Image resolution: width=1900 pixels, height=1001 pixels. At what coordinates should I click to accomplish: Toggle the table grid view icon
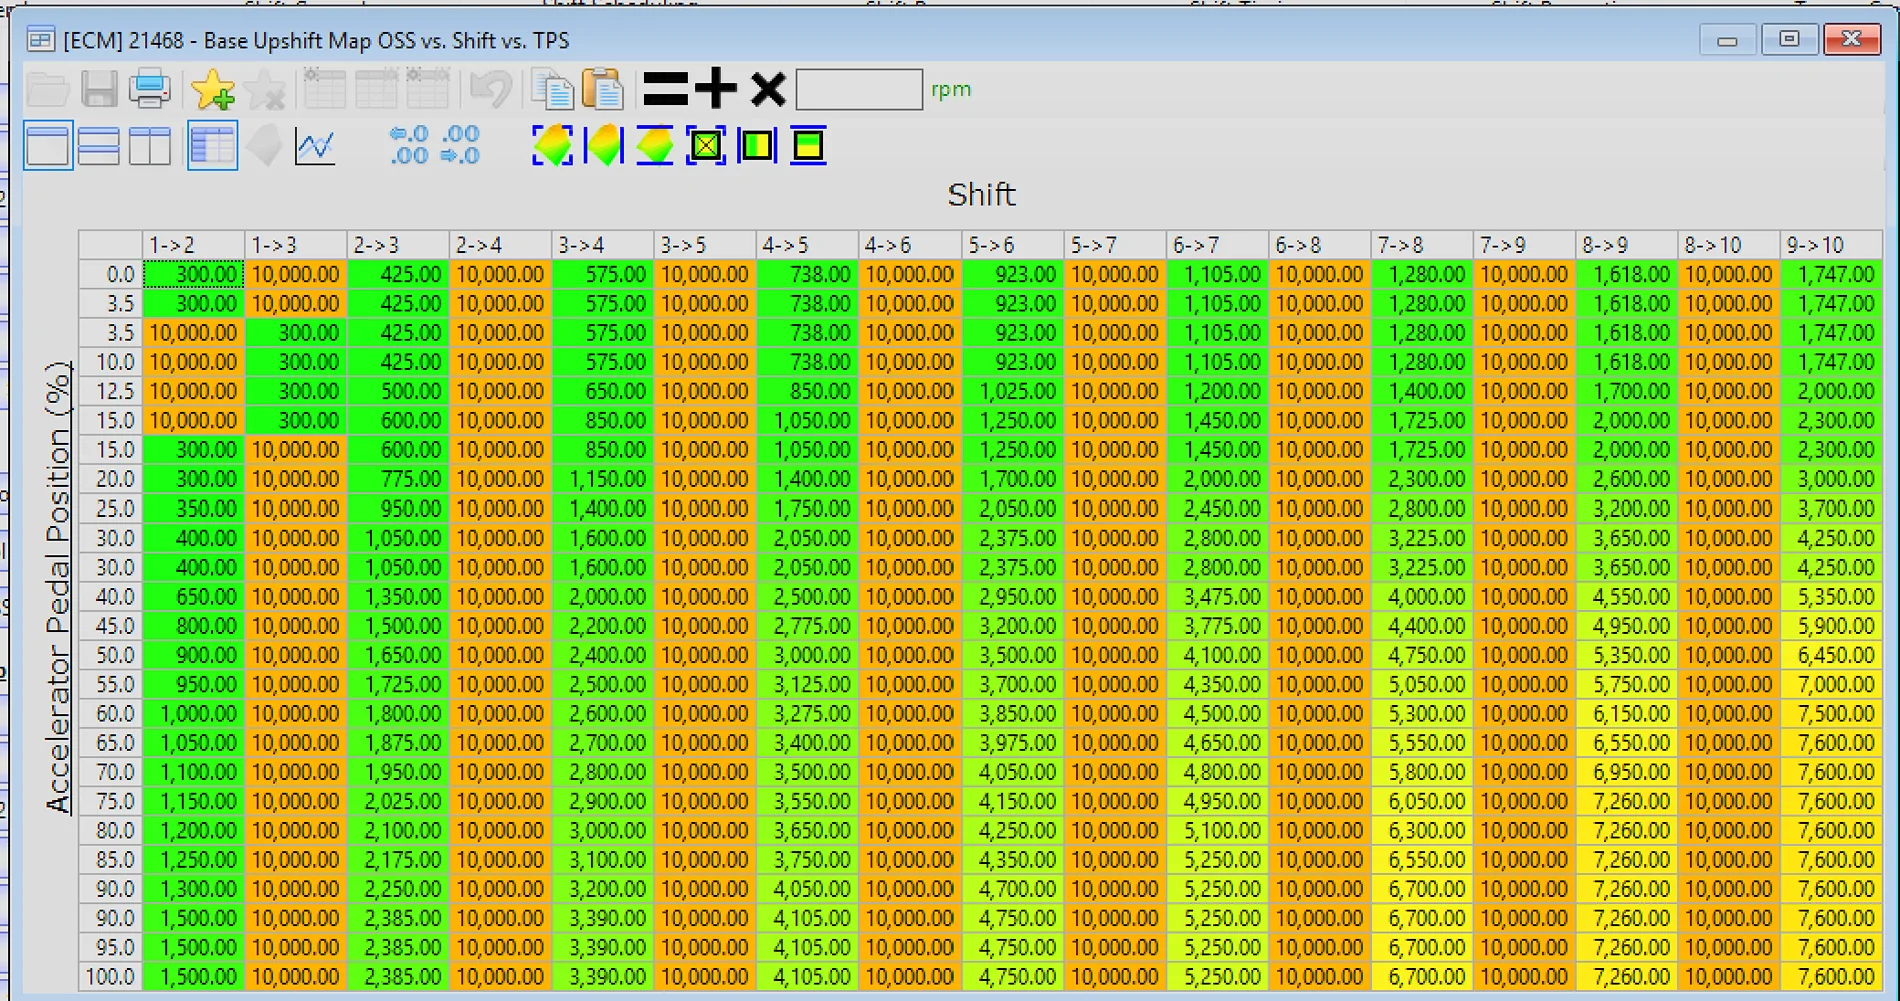(x=212, y=146)
